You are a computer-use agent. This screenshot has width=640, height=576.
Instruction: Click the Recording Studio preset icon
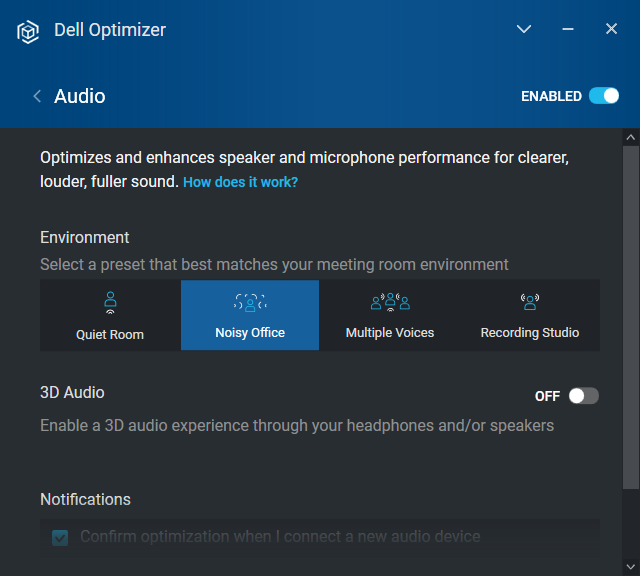click(x=530, y=302)
